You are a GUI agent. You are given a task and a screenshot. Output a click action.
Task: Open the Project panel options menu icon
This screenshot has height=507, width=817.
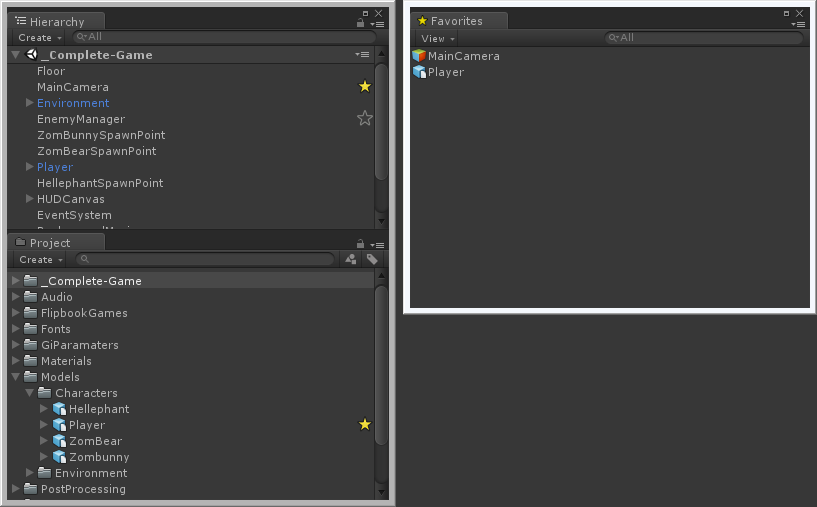click(x=377, y=245)
